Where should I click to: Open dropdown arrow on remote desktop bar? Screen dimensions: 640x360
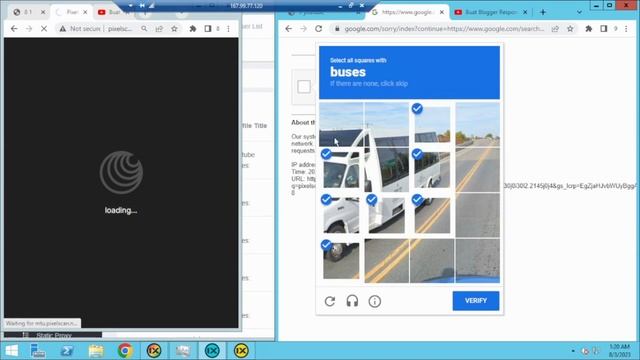(x=130, y=6)
